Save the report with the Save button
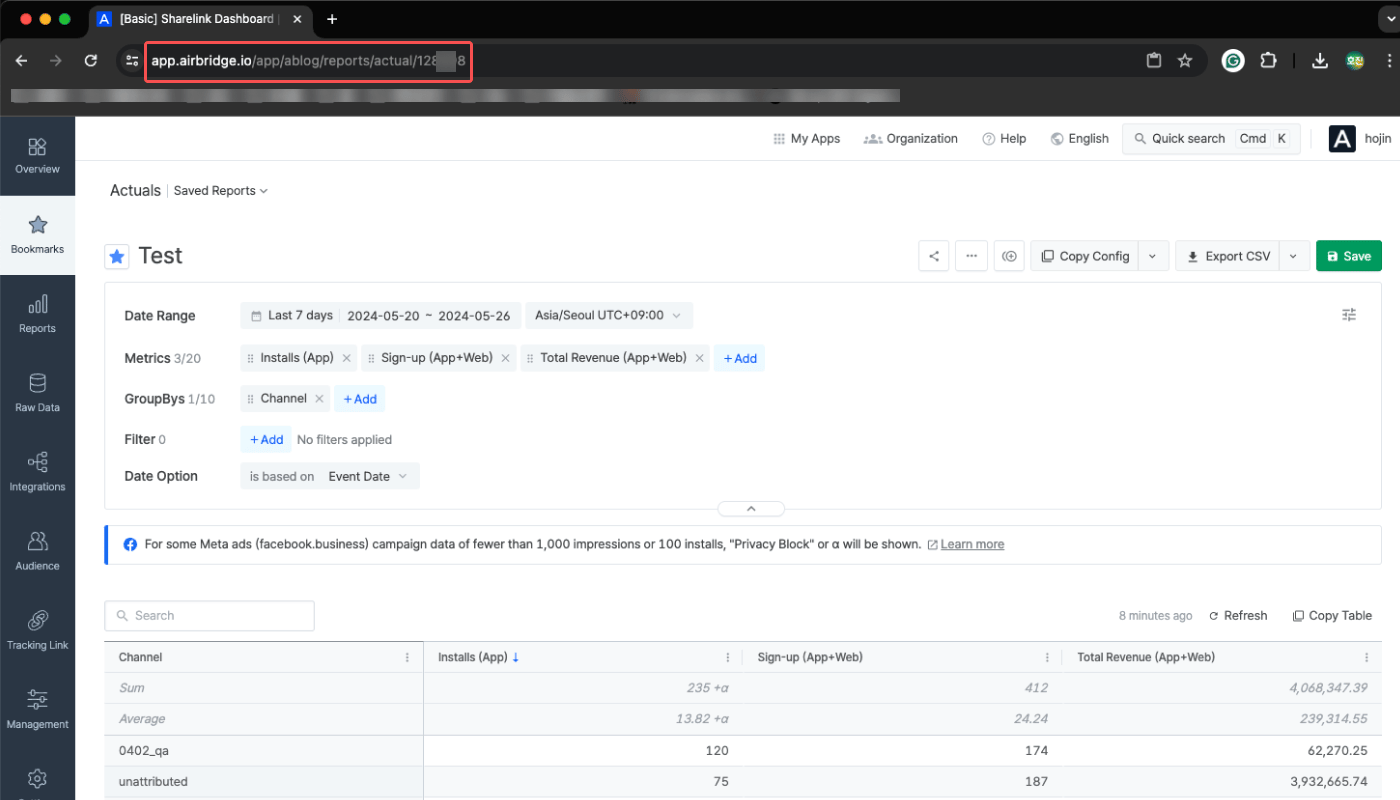The height and width of the screenshot is (800, 1400). click(1349, 256)
